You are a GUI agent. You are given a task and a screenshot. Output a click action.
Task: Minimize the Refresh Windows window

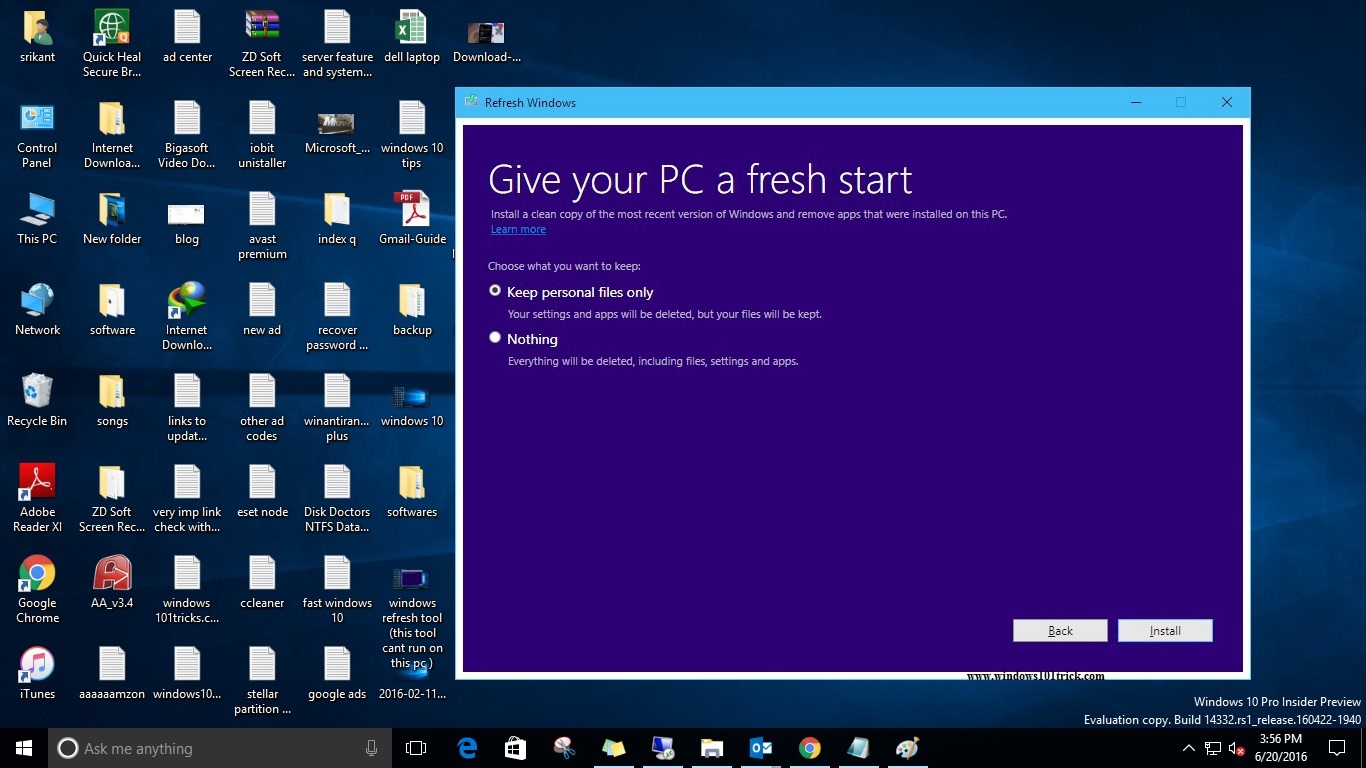point(1136,102)
